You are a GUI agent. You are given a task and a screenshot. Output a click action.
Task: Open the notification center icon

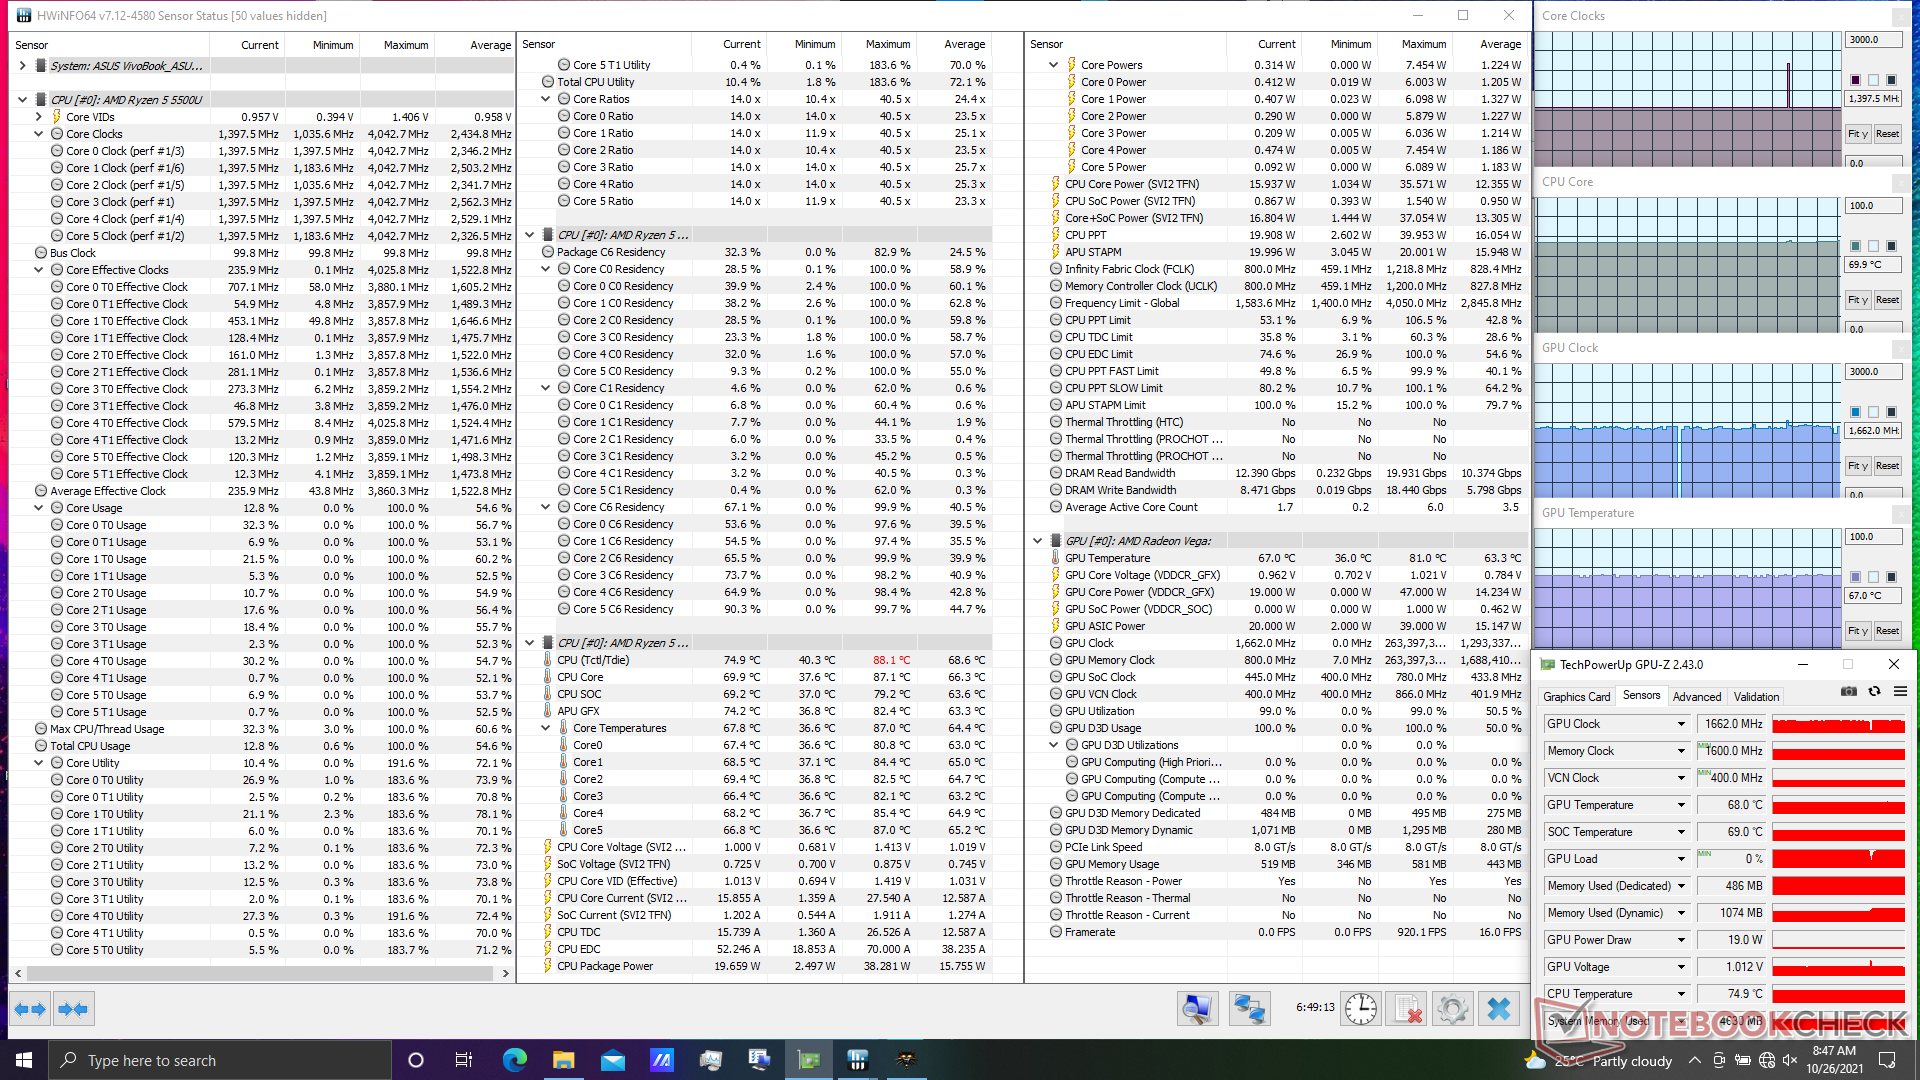click(1888, 1060)
